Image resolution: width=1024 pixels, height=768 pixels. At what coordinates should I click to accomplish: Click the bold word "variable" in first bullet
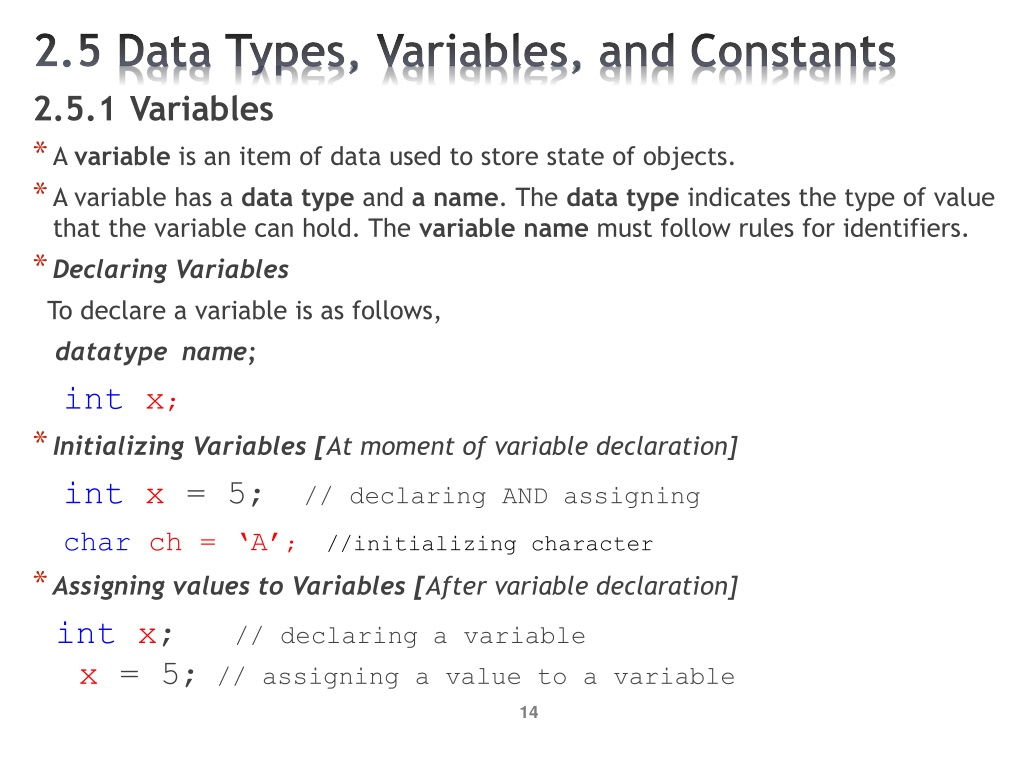pos(122,157)
